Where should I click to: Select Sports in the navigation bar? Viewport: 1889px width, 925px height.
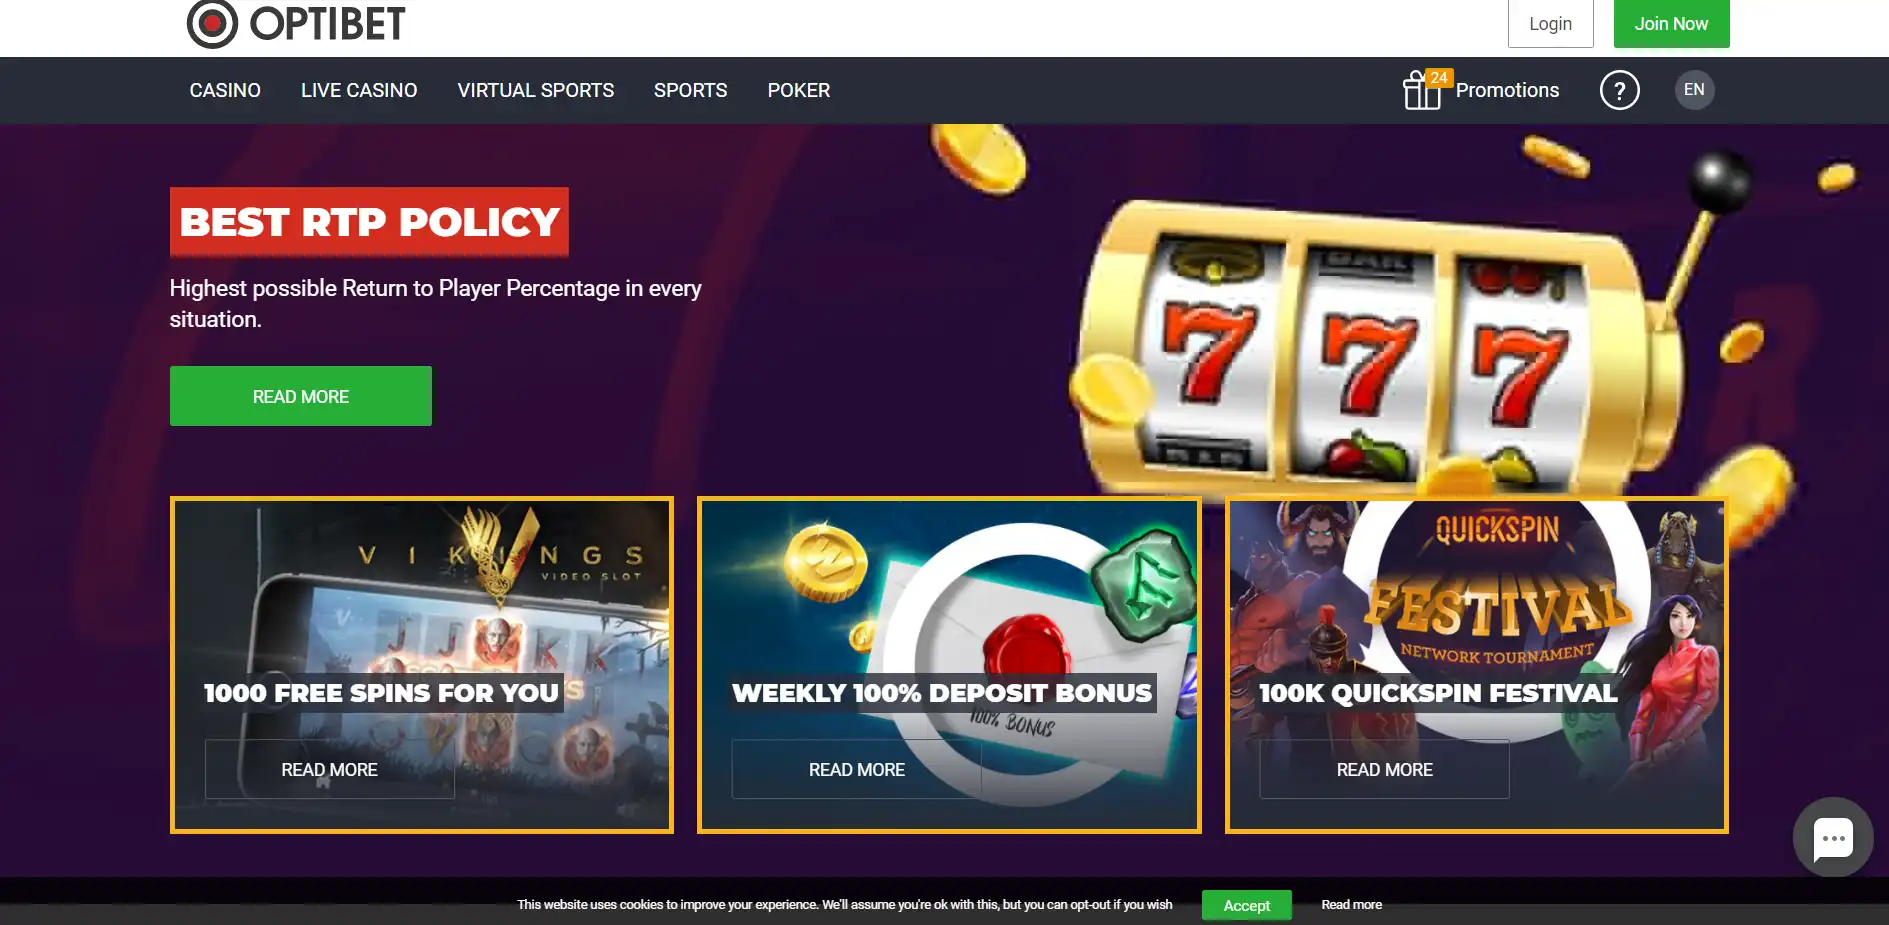coord(690,90)
